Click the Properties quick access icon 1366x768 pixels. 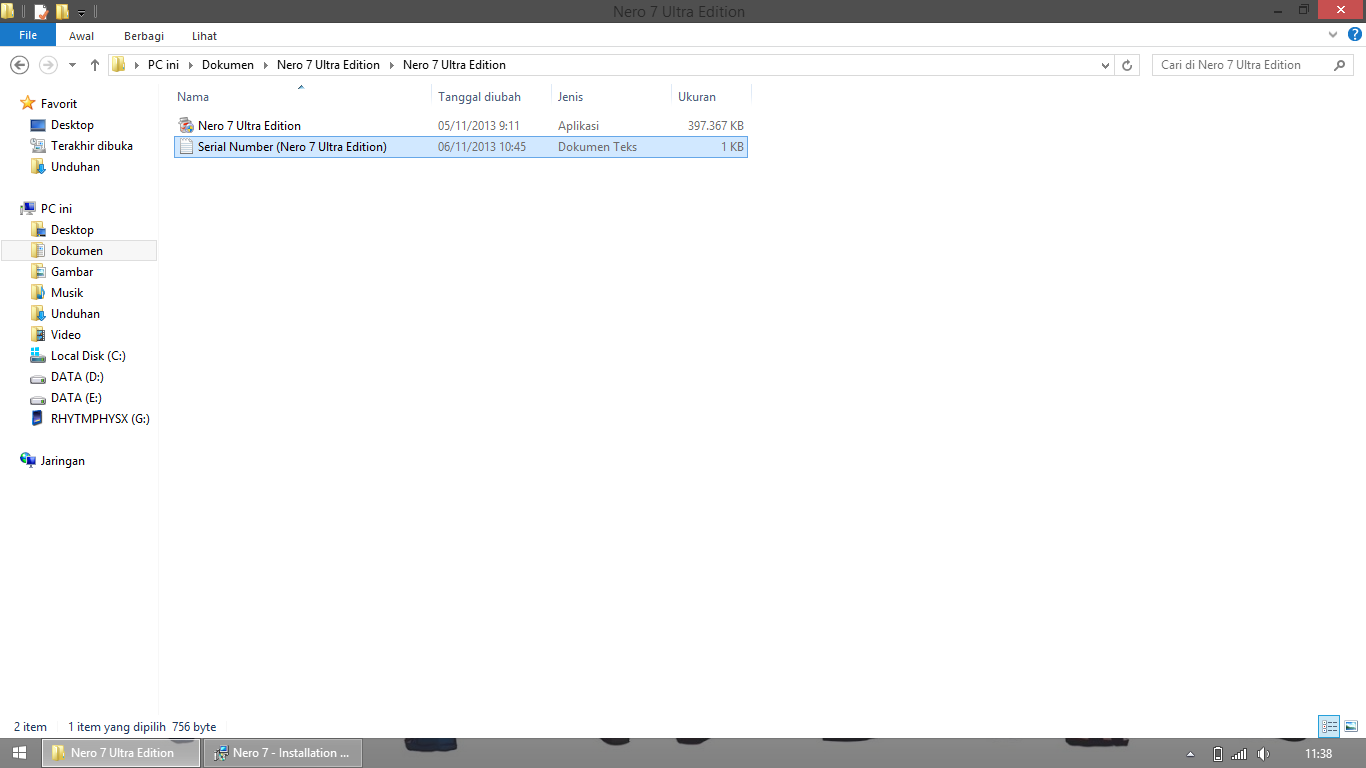41,12
